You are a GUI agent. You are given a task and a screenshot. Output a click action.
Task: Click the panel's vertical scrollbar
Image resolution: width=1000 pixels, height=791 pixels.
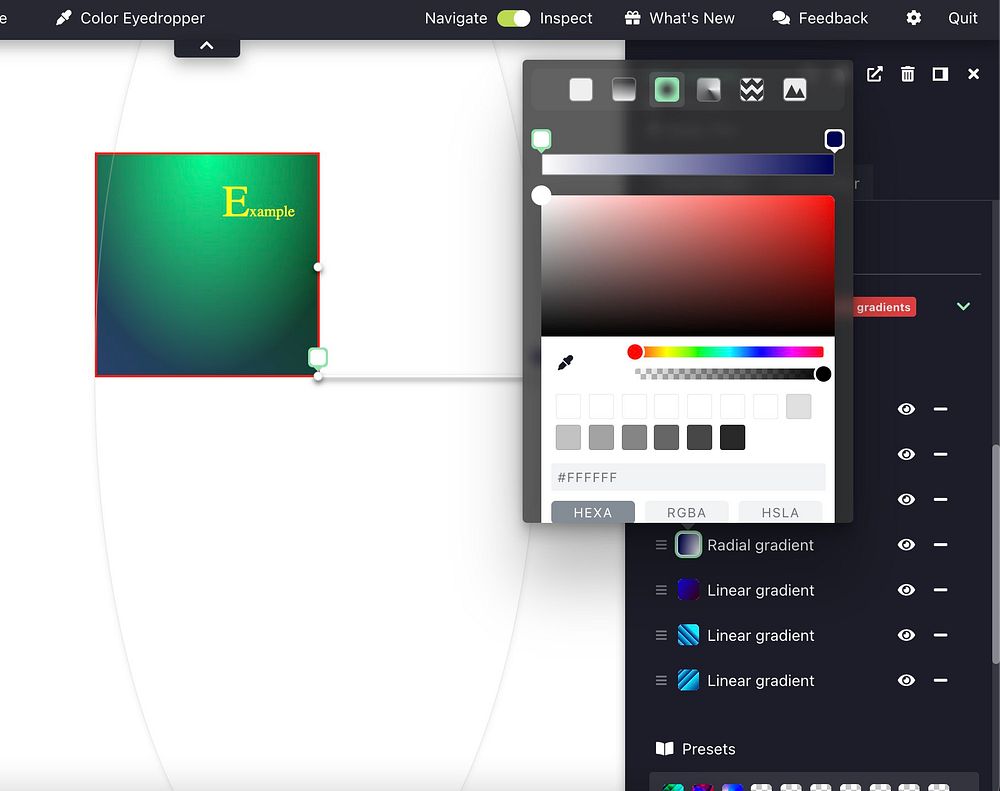point(996,554)
